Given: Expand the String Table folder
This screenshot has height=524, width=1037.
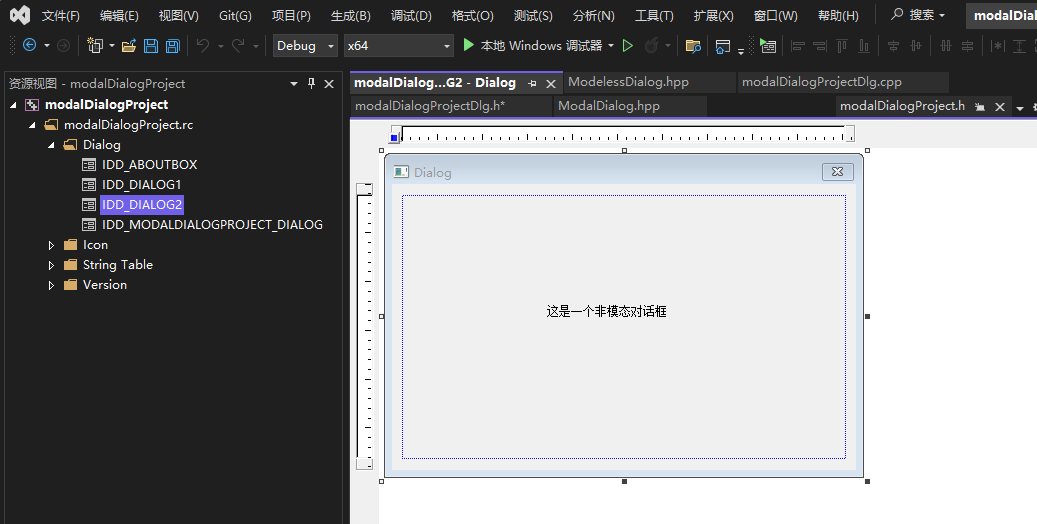Looking at the screenshot, I should tap(51, 265).
